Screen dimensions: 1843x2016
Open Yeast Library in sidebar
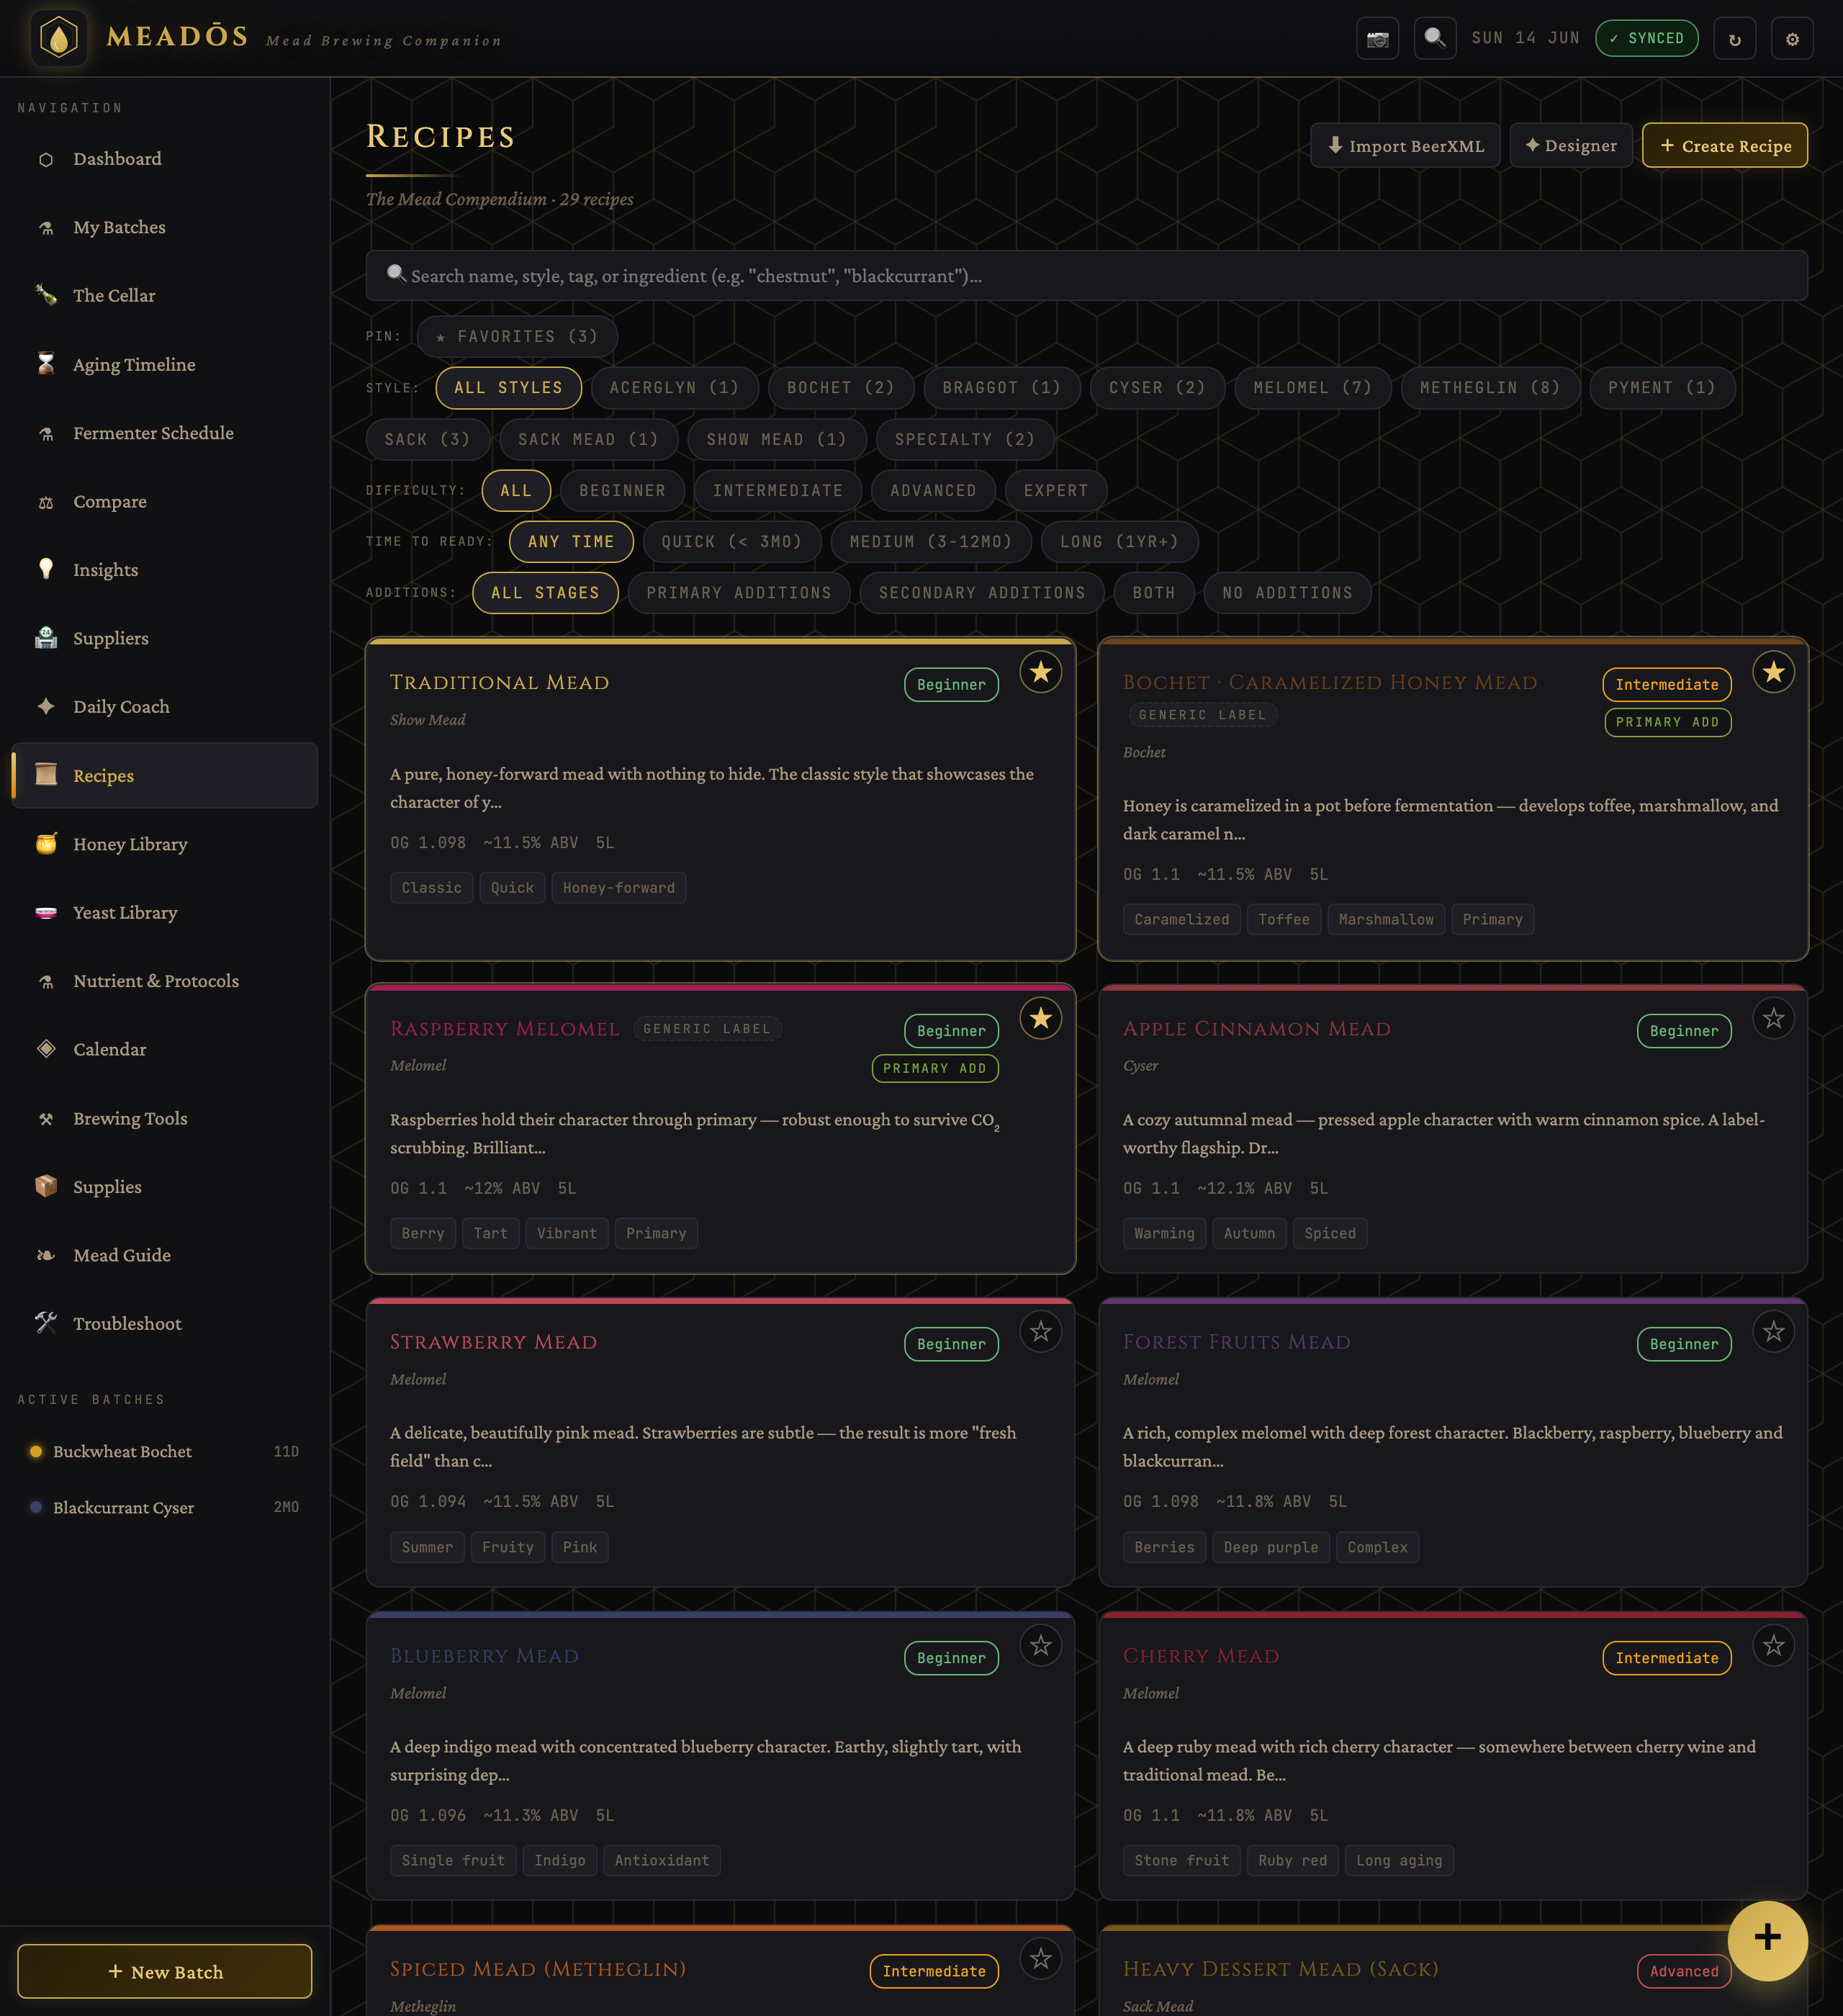pos(164,912)
